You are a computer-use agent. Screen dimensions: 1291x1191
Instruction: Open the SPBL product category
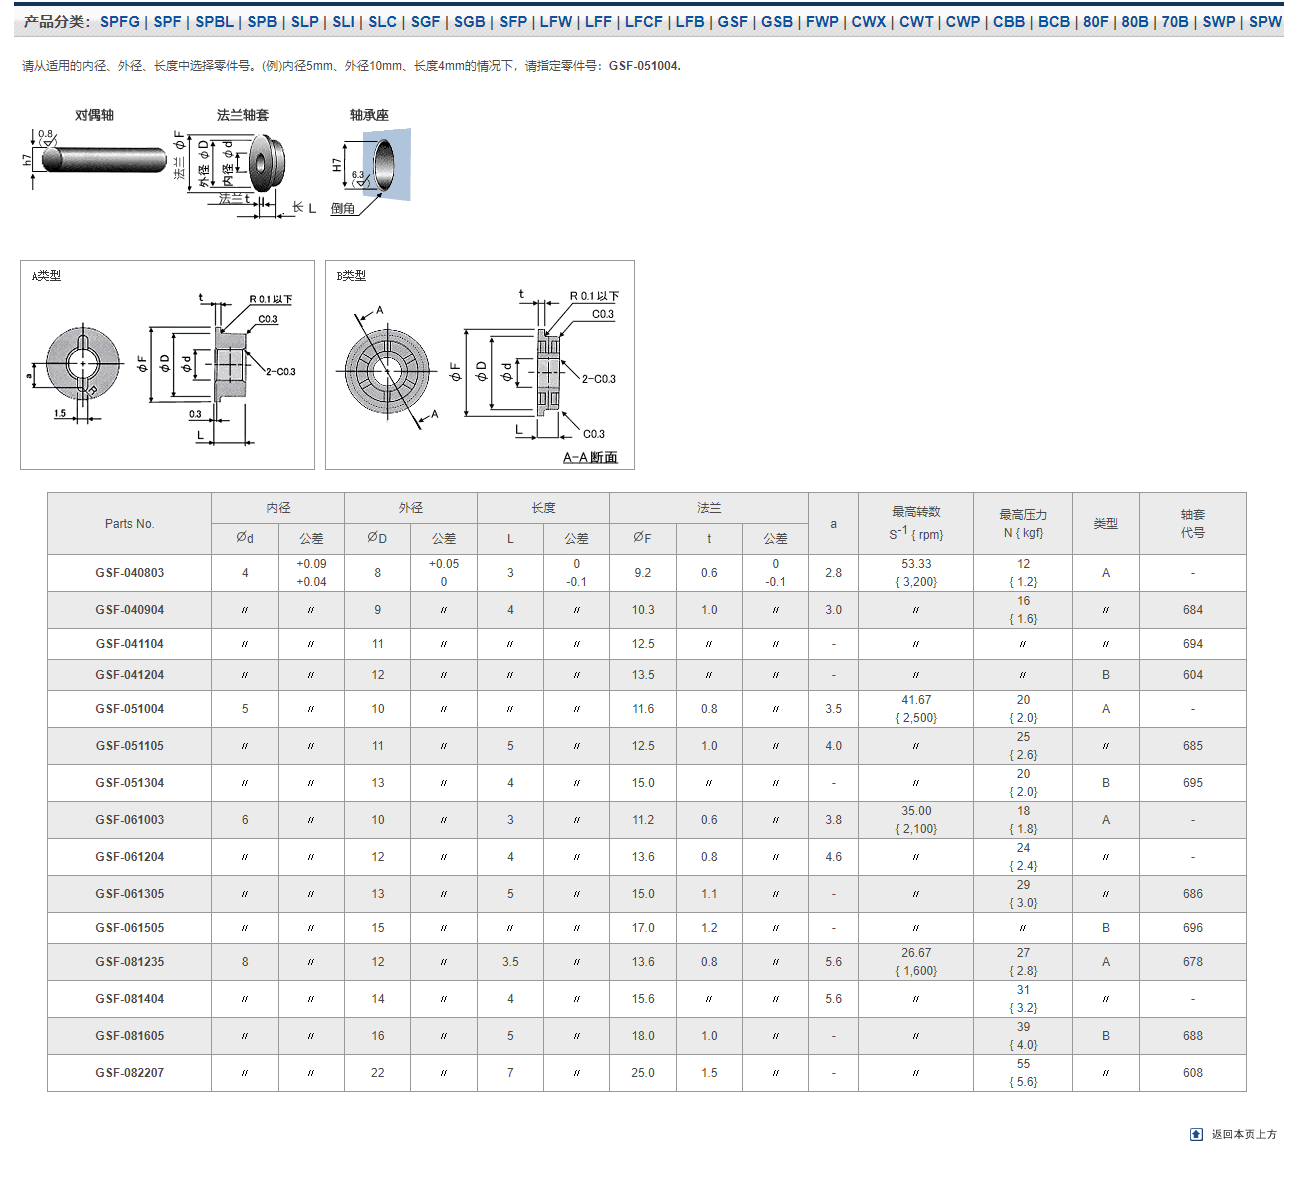pyautogui.click(x=214, y=21)
